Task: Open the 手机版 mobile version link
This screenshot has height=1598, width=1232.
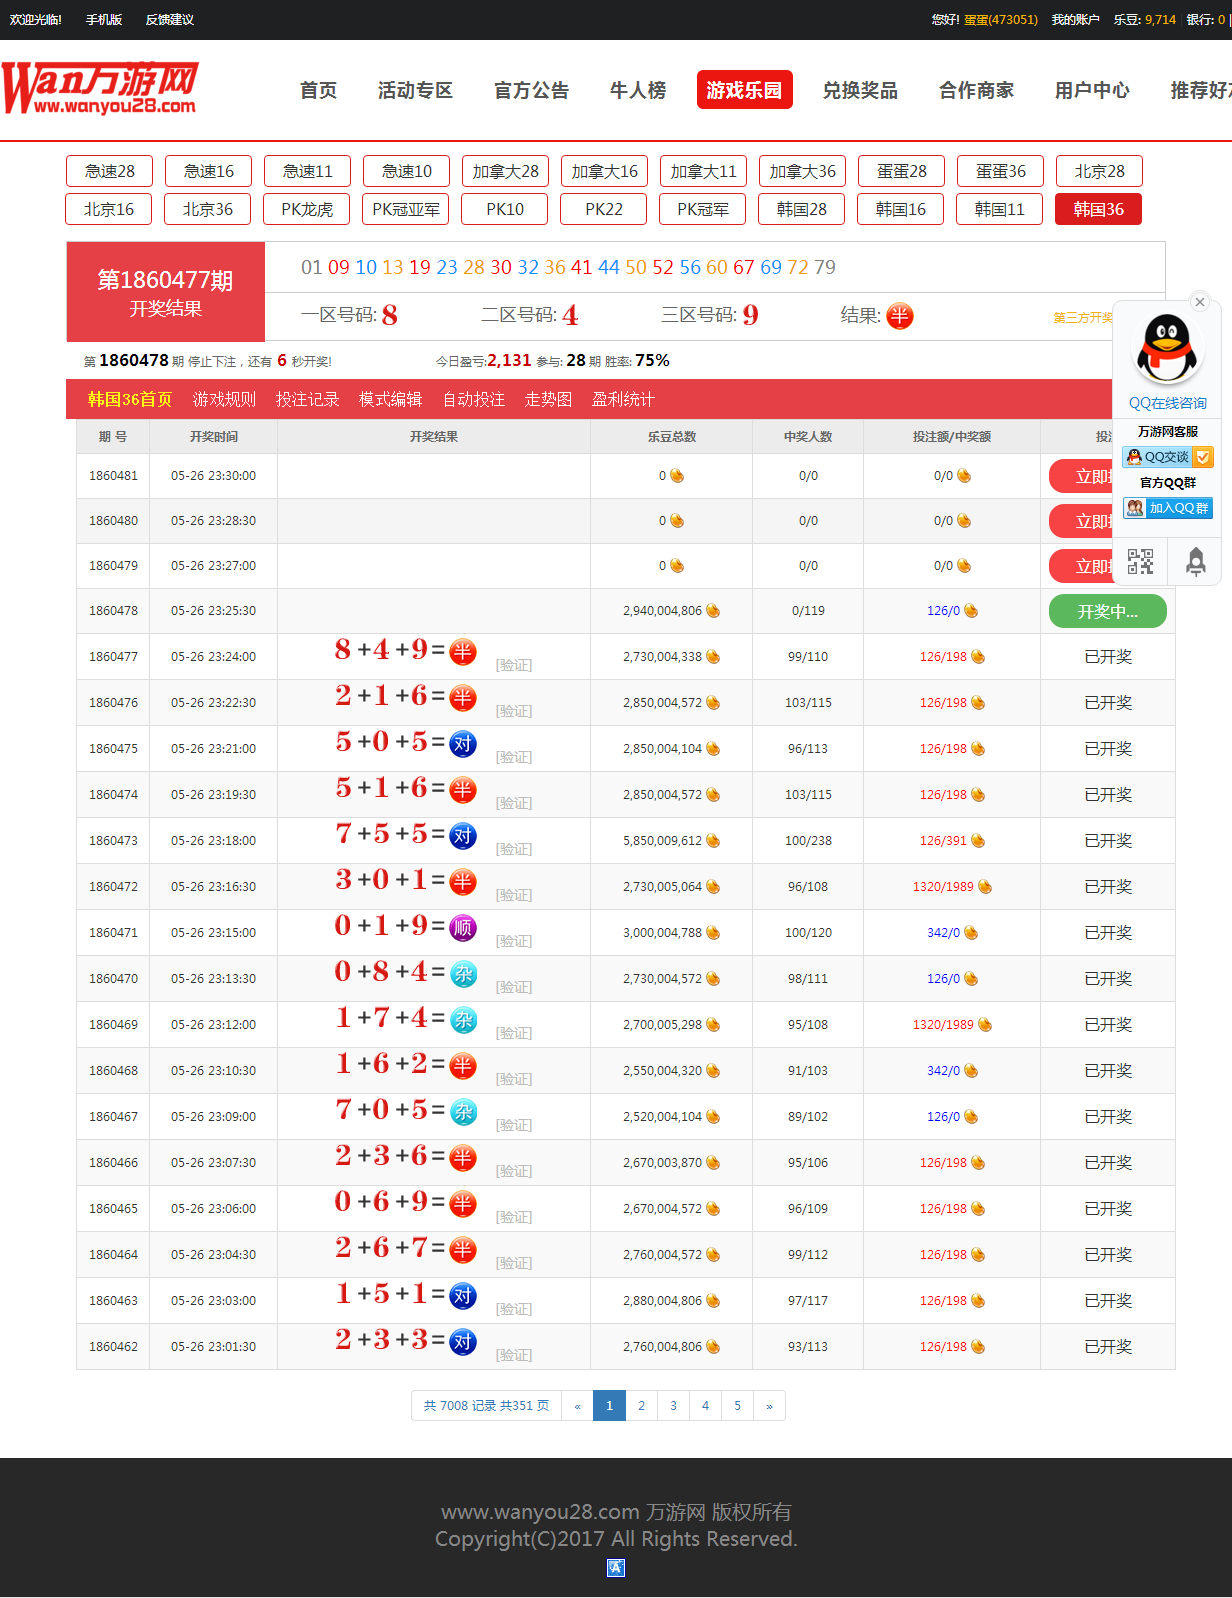Action: pyautogui.click(x=104, y=20)
